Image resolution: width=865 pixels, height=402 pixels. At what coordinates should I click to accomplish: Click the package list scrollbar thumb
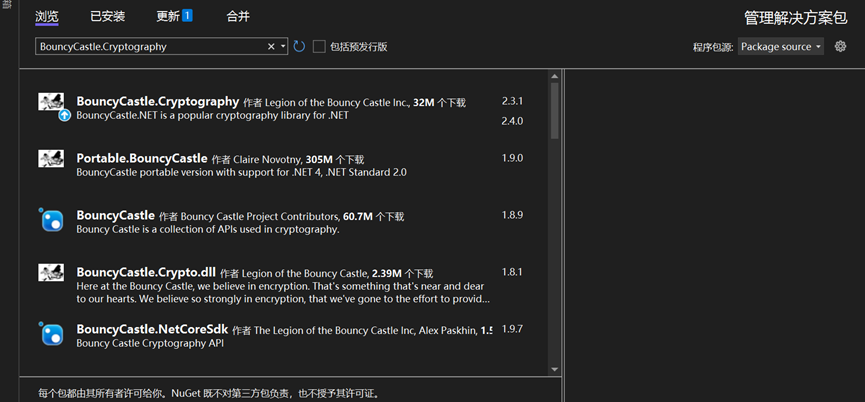[x=554, y=110]
